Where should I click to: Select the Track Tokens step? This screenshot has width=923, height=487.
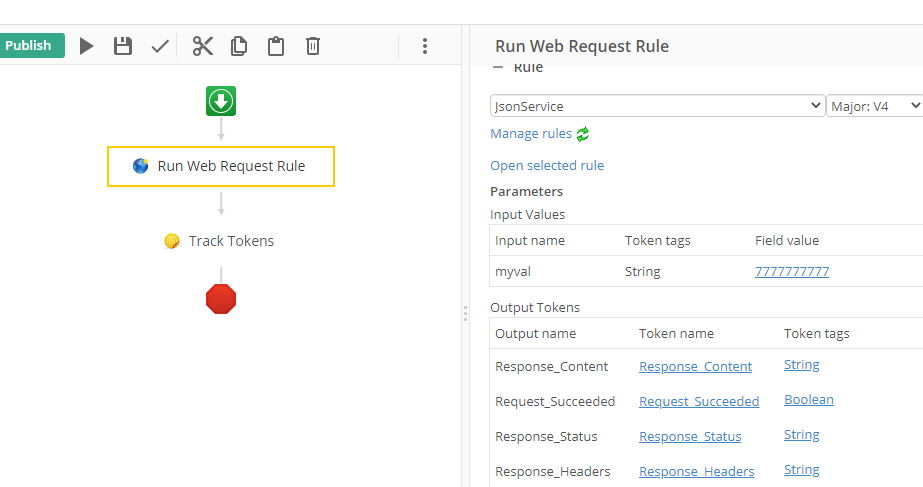[220, 241]
